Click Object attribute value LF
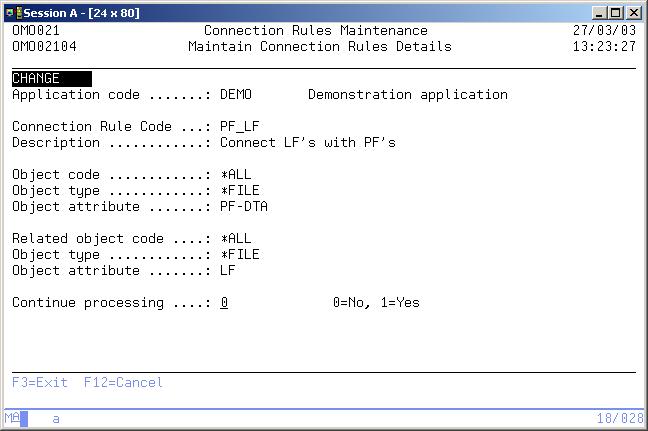 click(228, 271)
